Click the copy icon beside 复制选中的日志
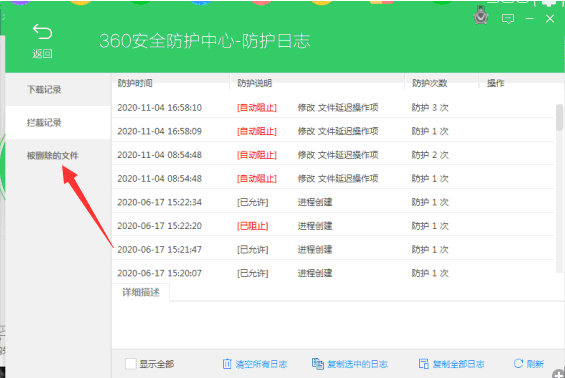The width and height of the screenshot is (565, 378). (317, 364)
